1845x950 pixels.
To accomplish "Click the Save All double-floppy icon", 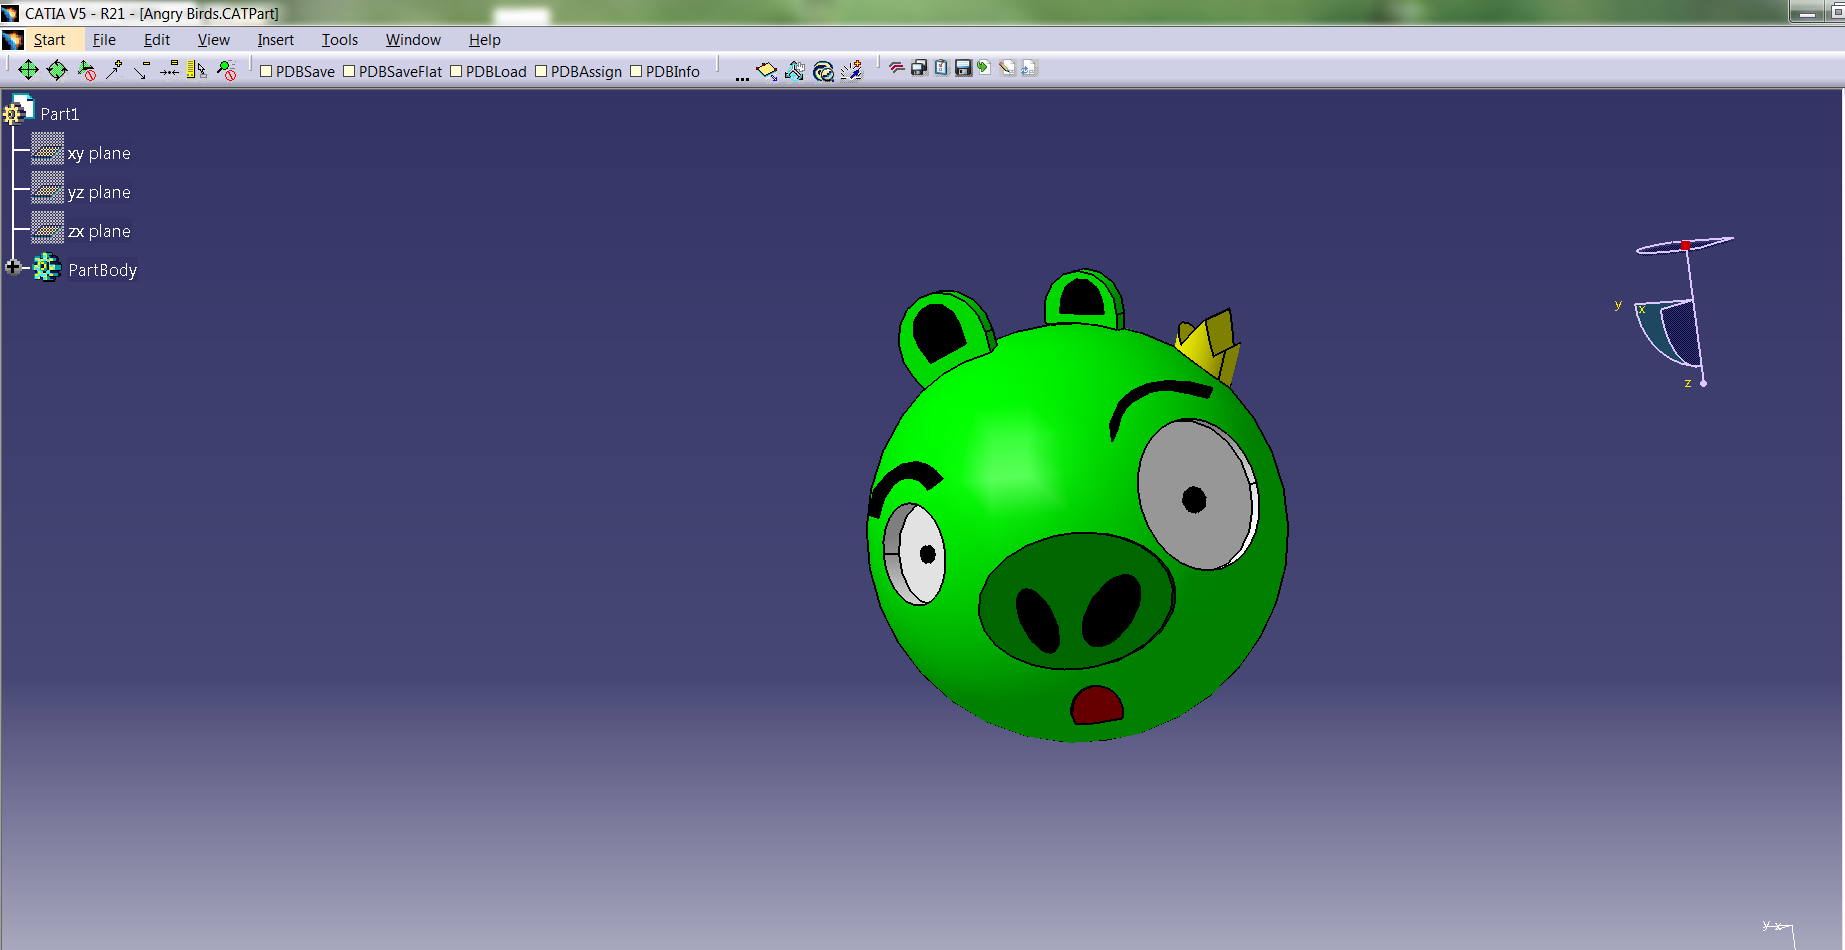I will [919, 68].
